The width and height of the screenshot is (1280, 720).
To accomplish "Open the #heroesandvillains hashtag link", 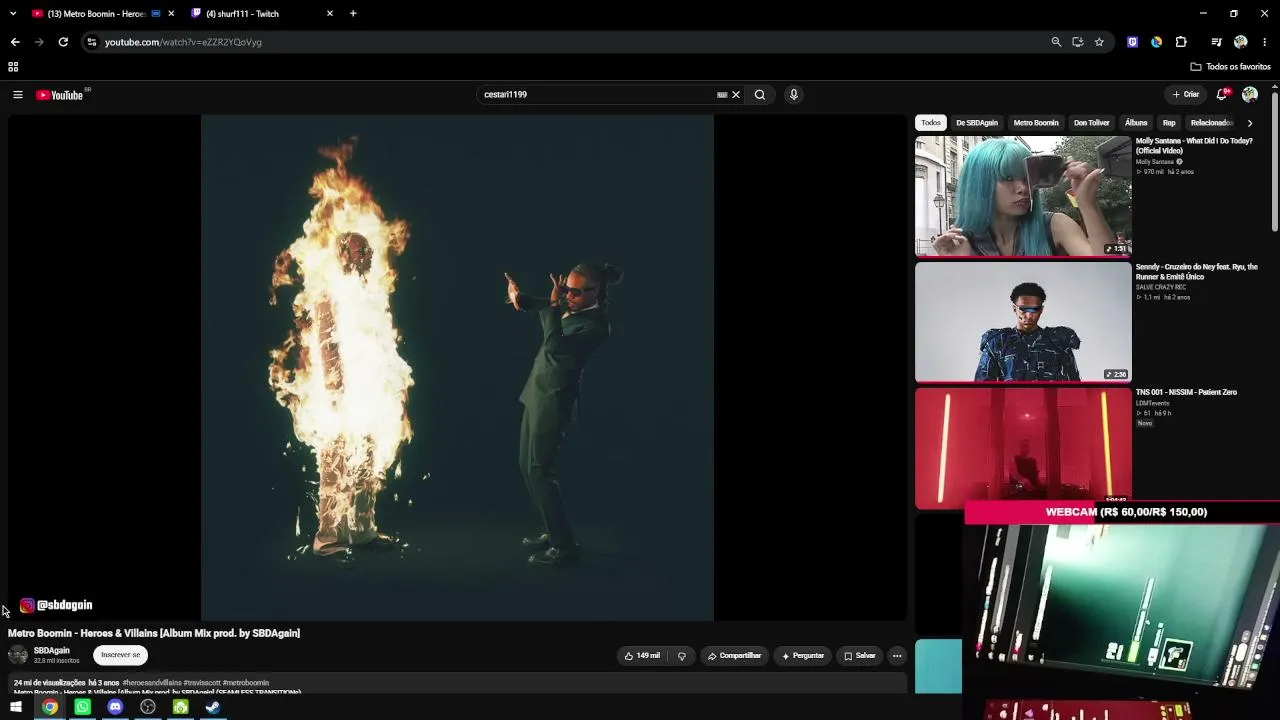I will [152, 683].
